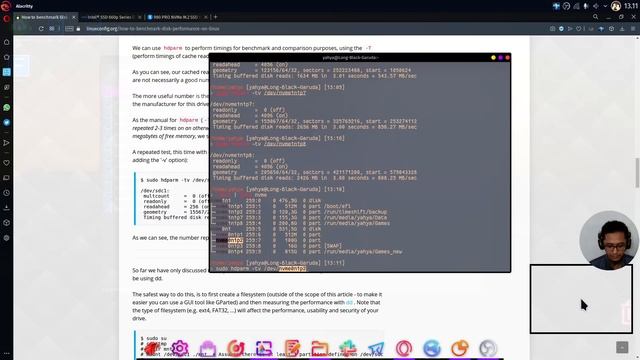Open the pink screenshot tool dock icon
Screen dimensions: 640x360
(236, 348)
